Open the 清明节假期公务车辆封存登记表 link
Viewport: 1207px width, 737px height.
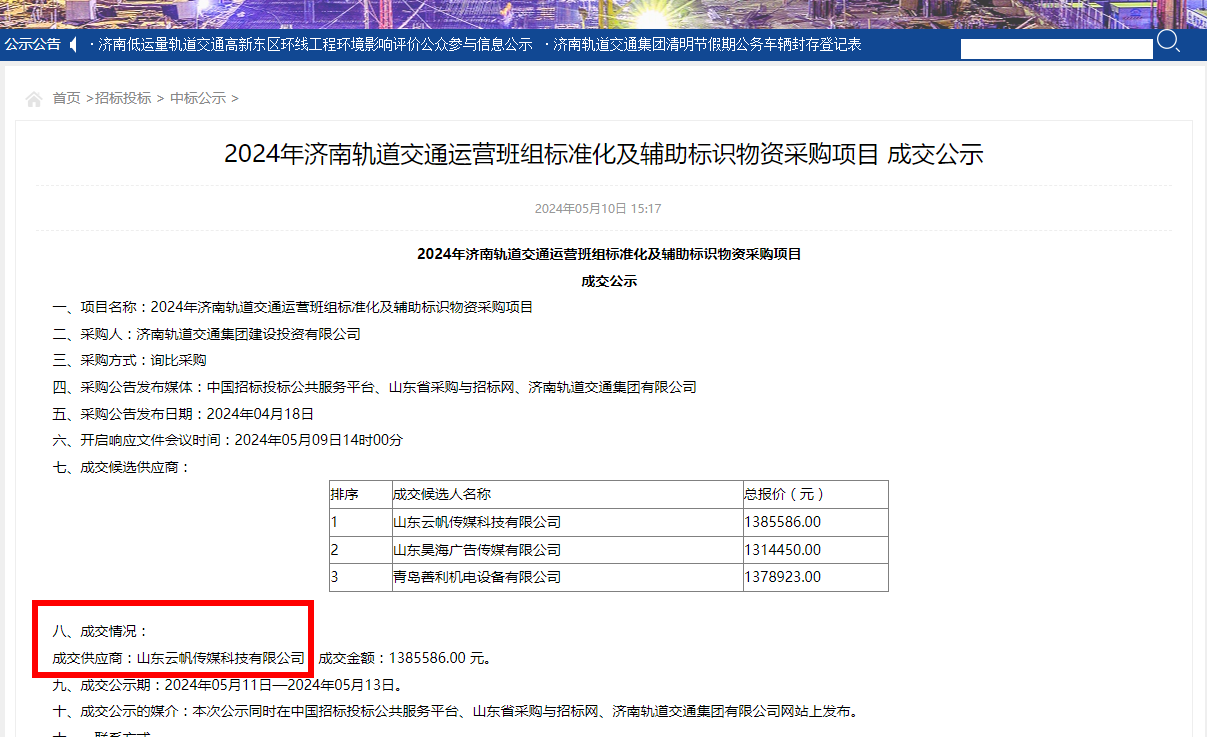point(702,45)
